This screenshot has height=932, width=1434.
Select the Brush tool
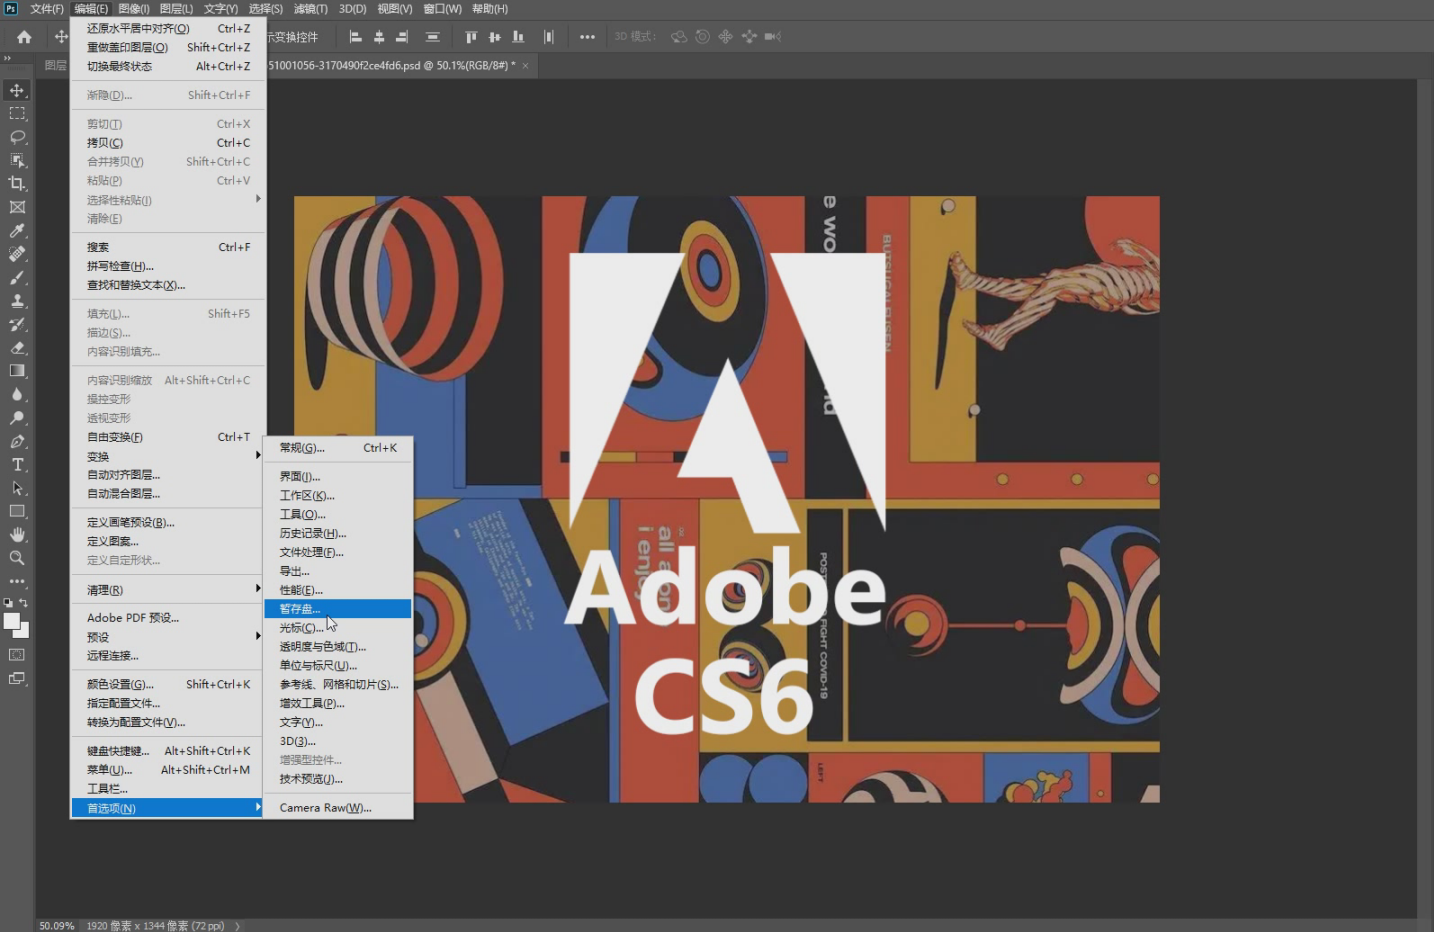tap(17, 277)
